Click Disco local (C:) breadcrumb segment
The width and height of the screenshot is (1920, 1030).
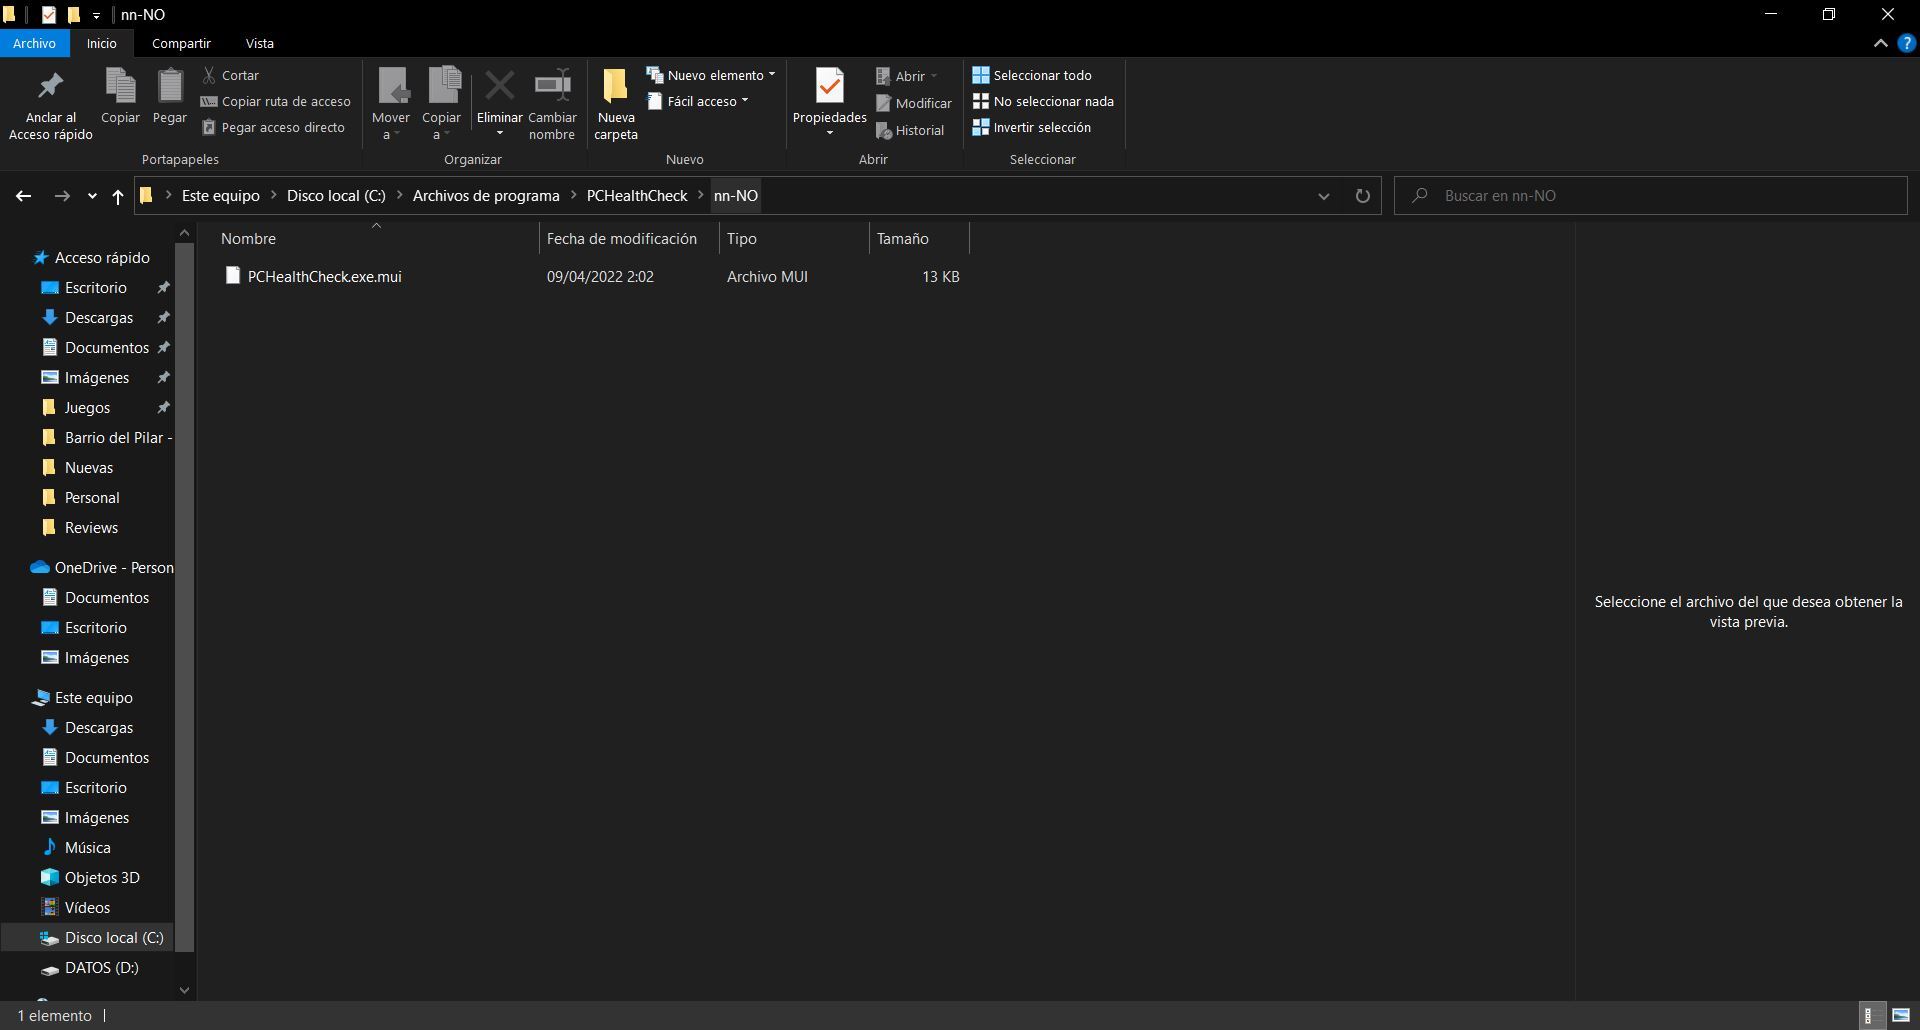pyautogui.click(x=336, y=196)
